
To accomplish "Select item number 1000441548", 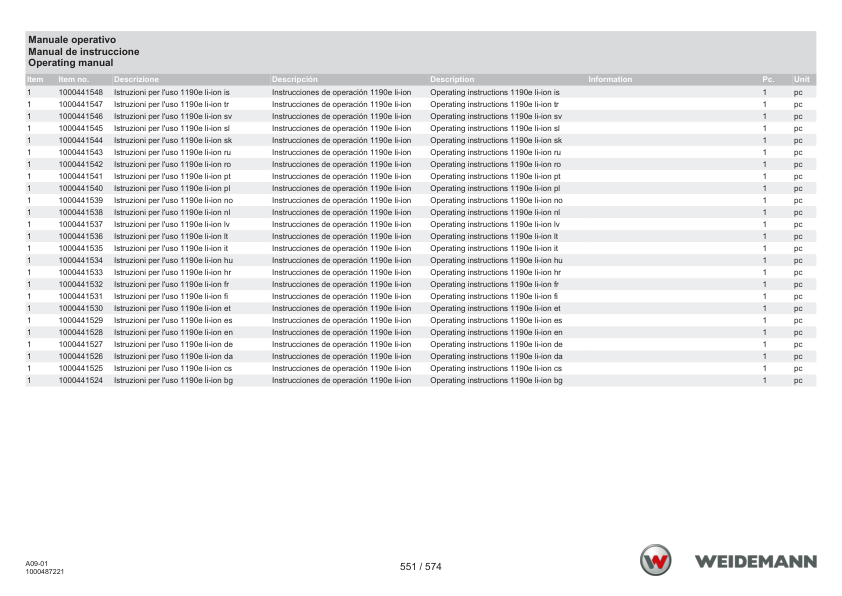I will pyautogui.click(x=81, y=92).
